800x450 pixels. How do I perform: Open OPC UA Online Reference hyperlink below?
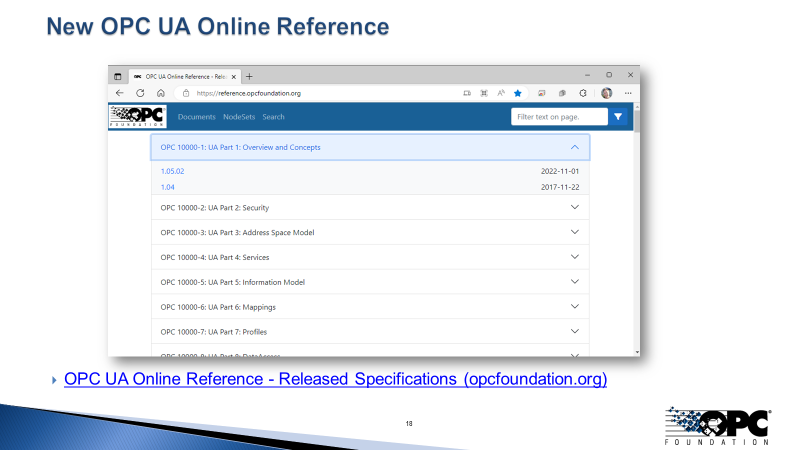point(335,379)
